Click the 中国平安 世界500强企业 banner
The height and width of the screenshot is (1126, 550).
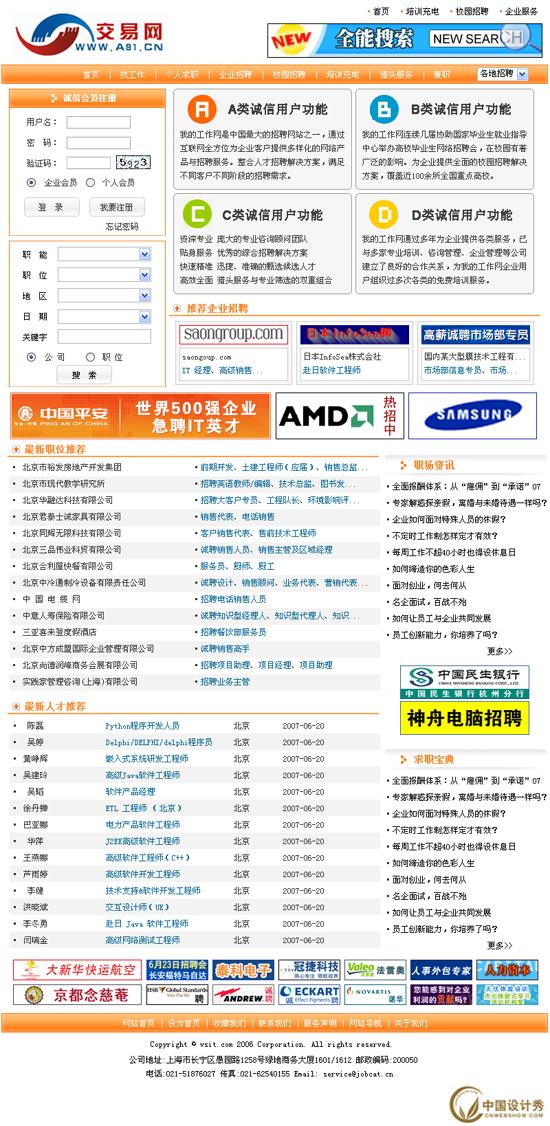click(141, 416)
